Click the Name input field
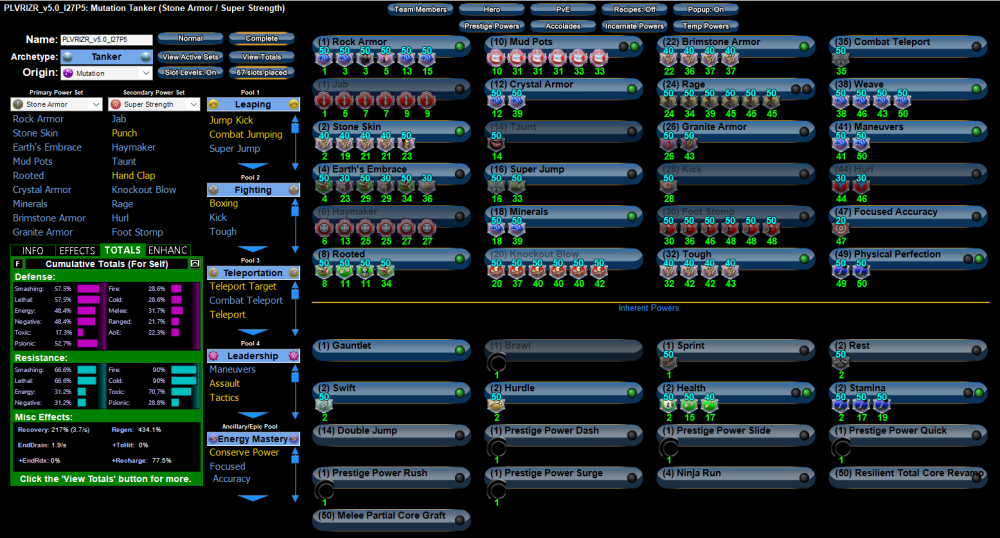This screenshot has height=538, width=1000. (x=106, y=39)
